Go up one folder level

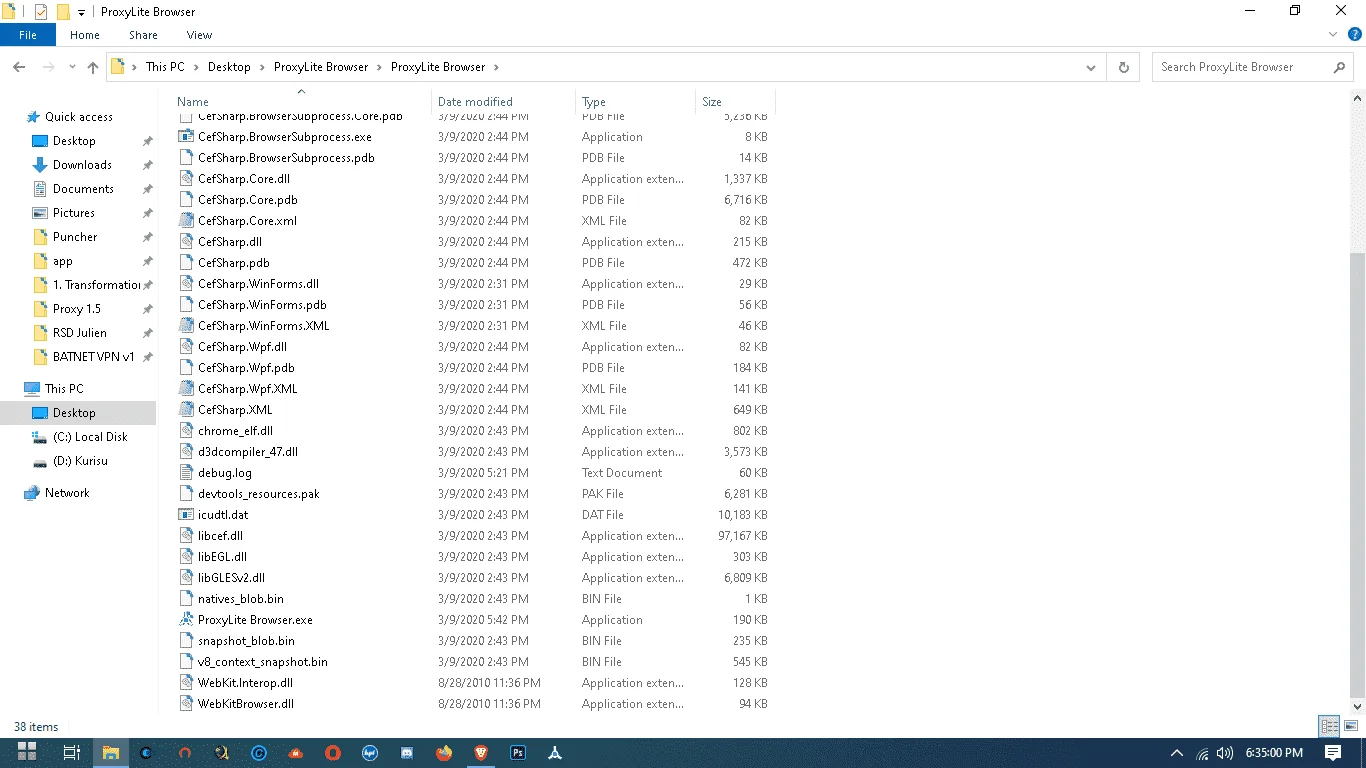pos(93,67)
